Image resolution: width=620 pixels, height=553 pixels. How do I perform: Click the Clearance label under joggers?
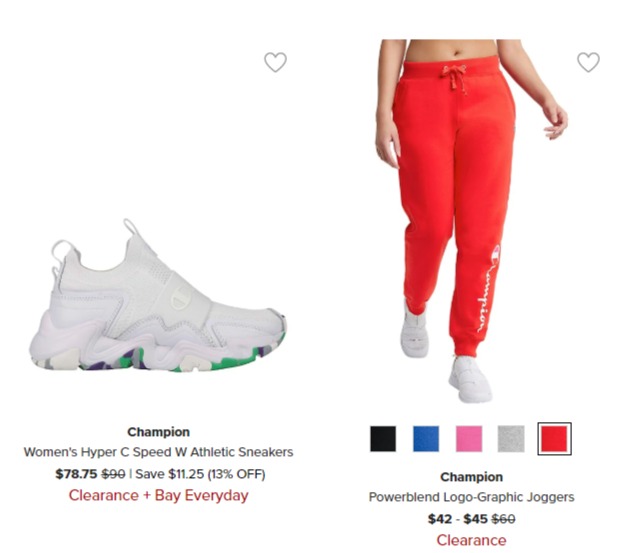(x=471, y=540)
